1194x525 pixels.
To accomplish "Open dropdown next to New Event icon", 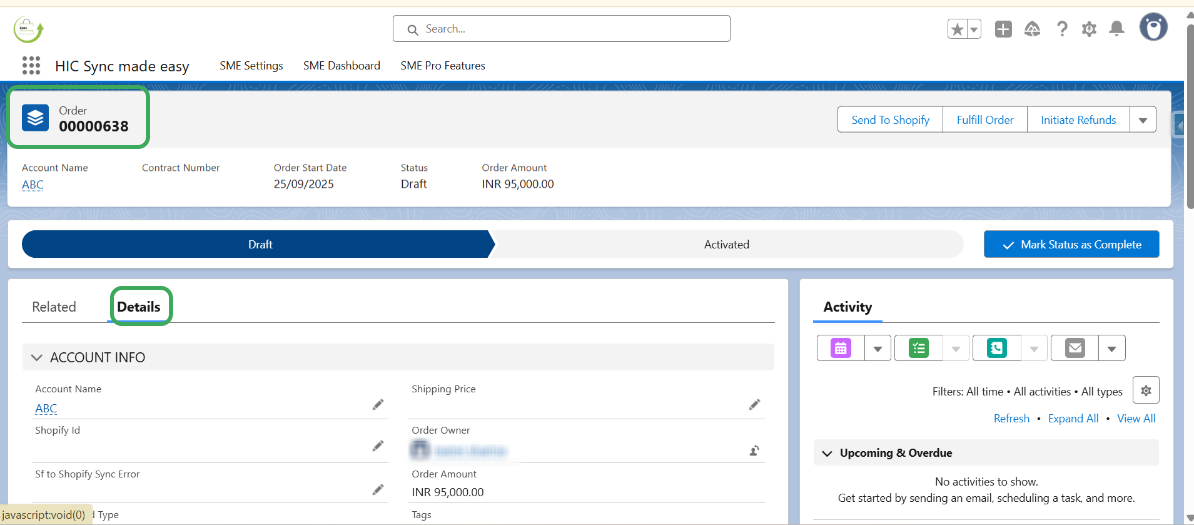I will [x=878, y=348].
